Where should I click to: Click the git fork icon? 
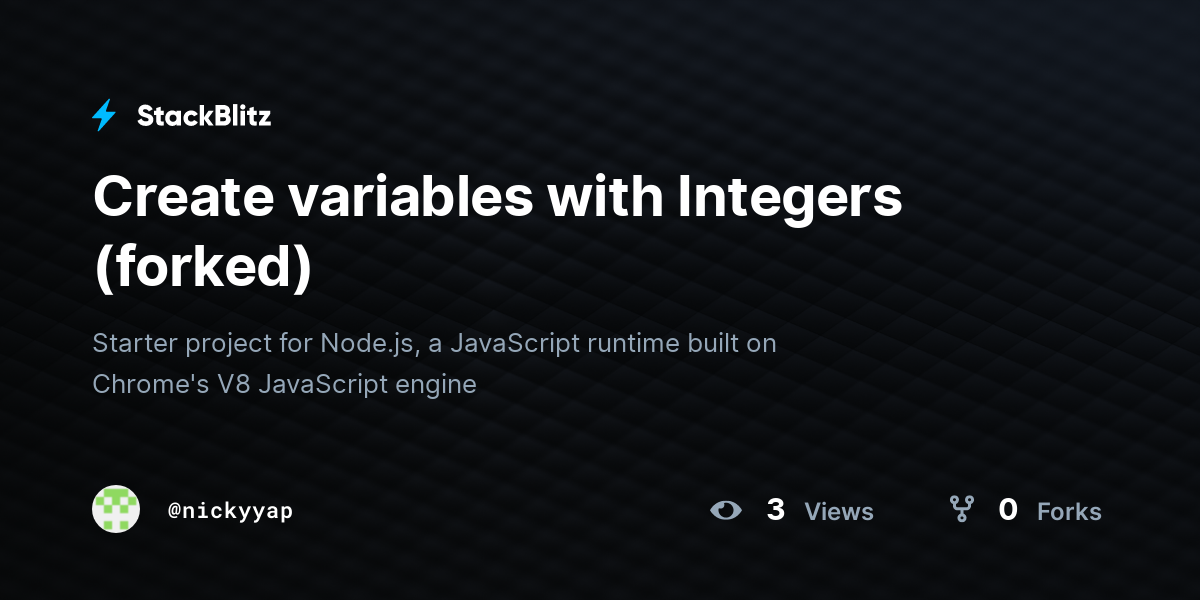pyautogui.click(x=962, y=510)
